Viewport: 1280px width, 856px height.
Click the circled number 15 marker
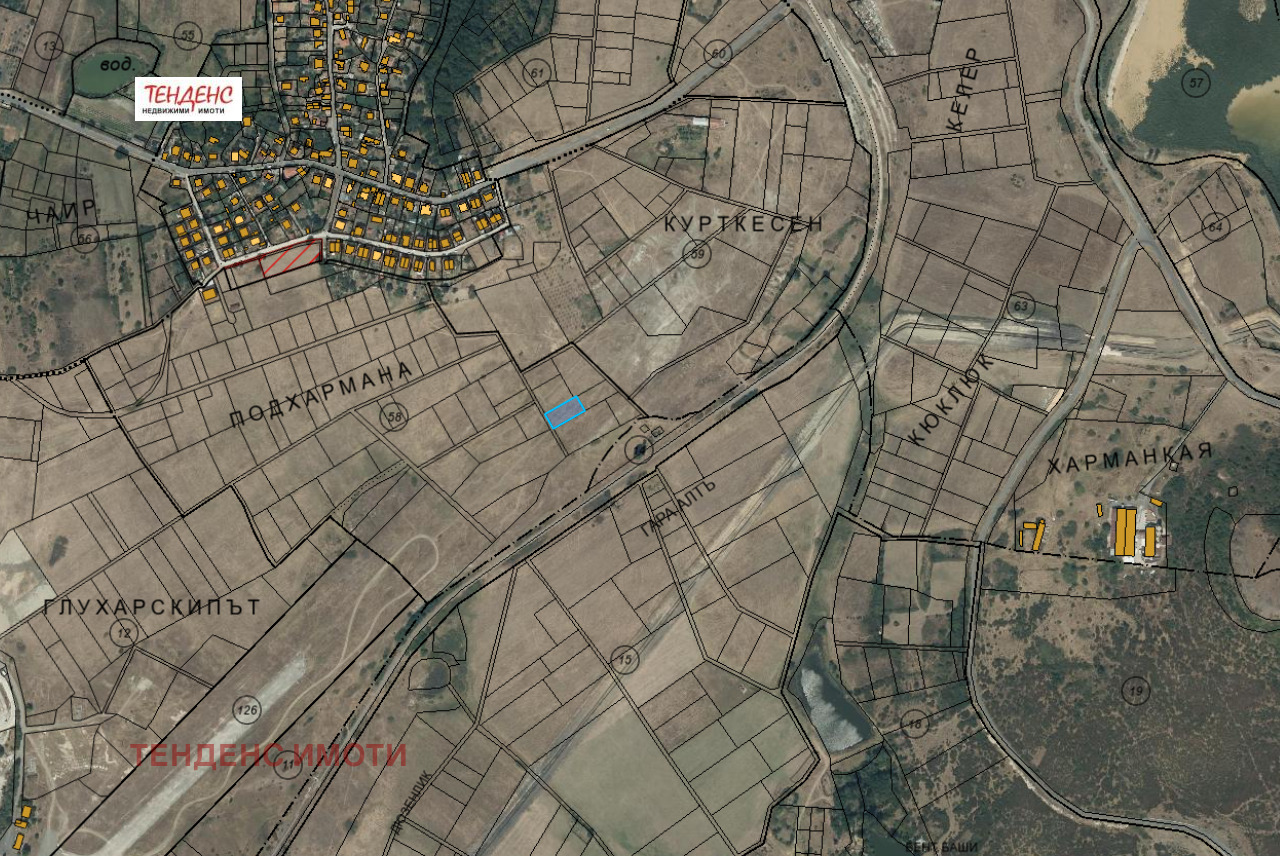pyautogui.click(x=625, y=658)
